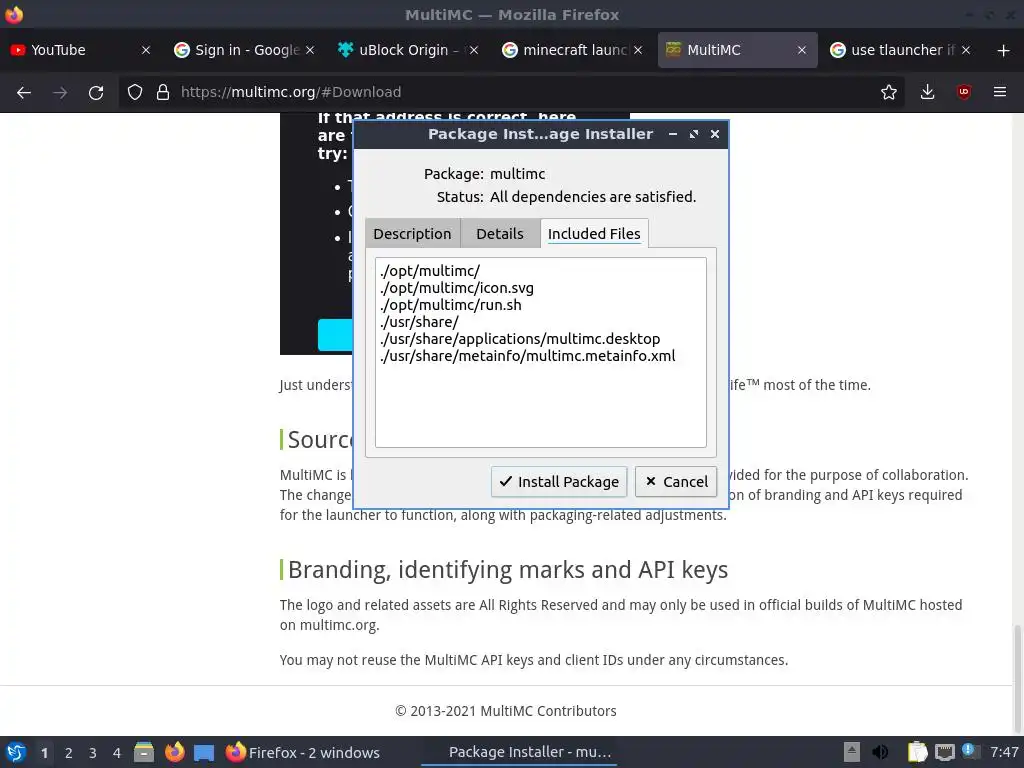This screenshot has width=1024, height=768.
Task: Open the Details tab in Package Installer
Action: click(500, 234)
